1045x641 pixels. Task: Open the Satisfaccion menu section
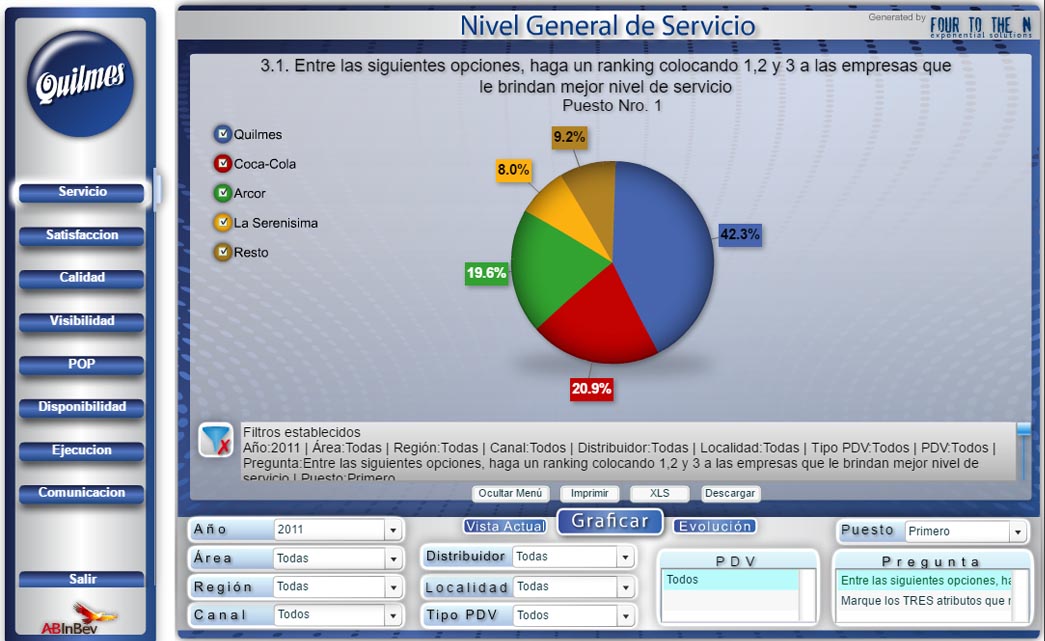(81, 235)
